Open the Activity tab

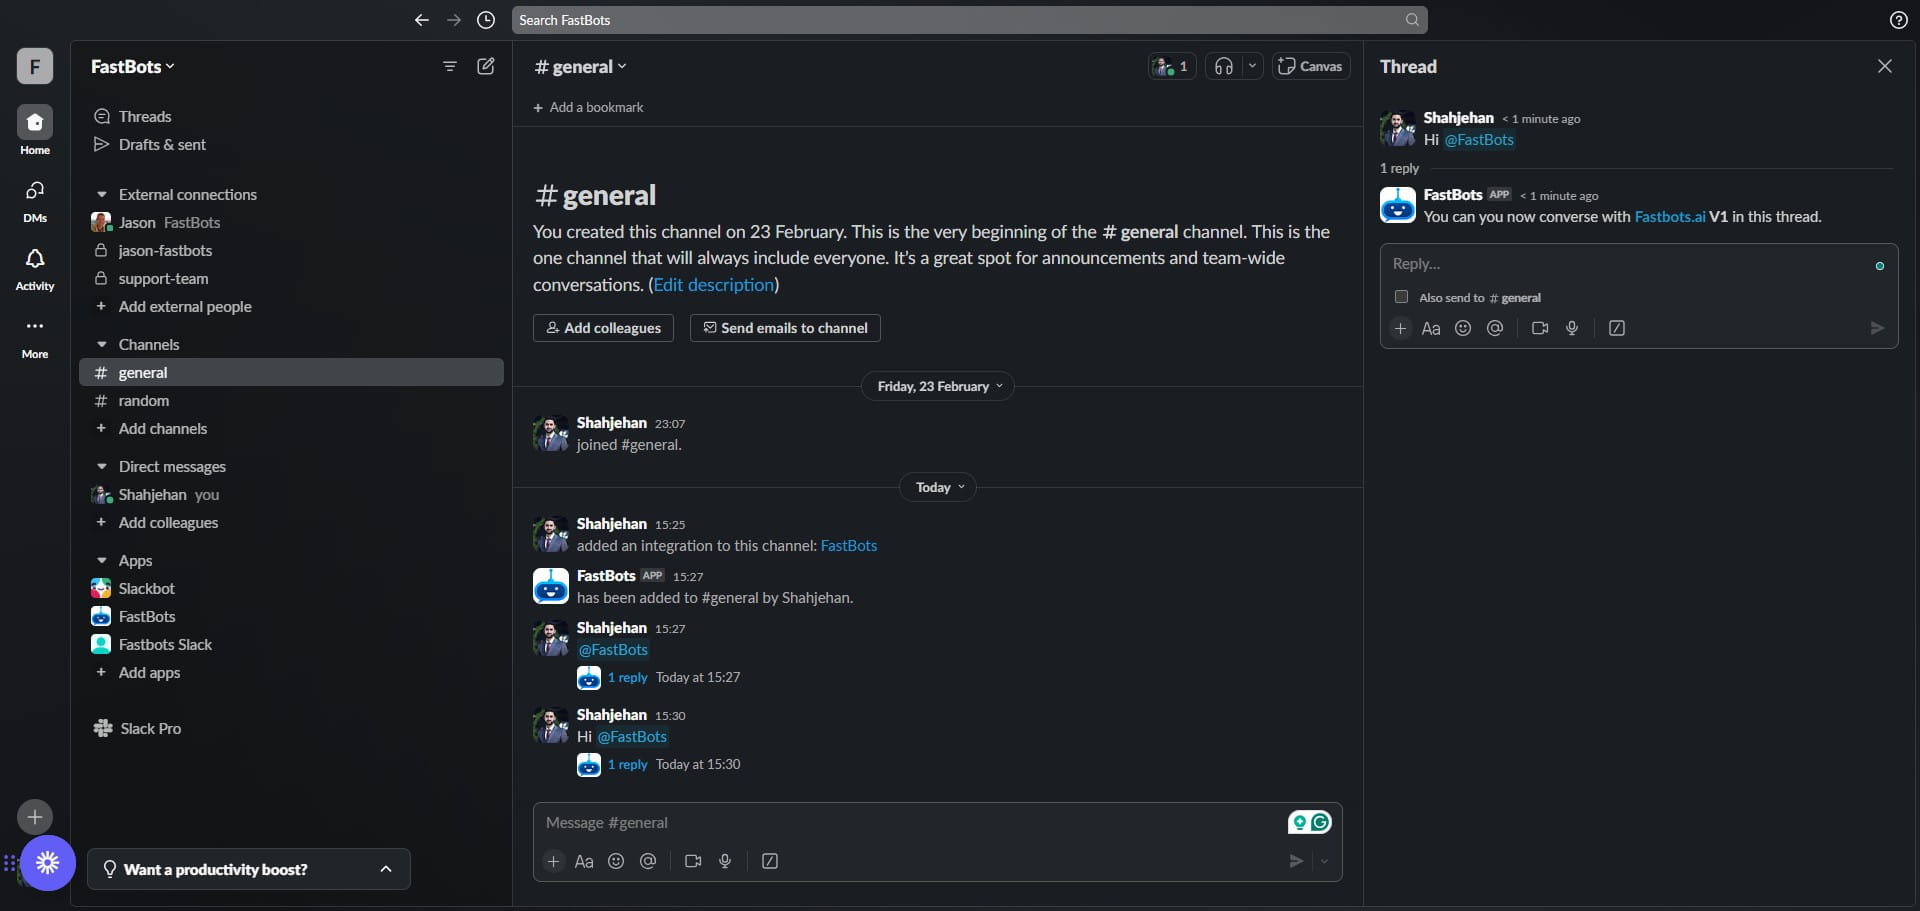tap(35, 270)
